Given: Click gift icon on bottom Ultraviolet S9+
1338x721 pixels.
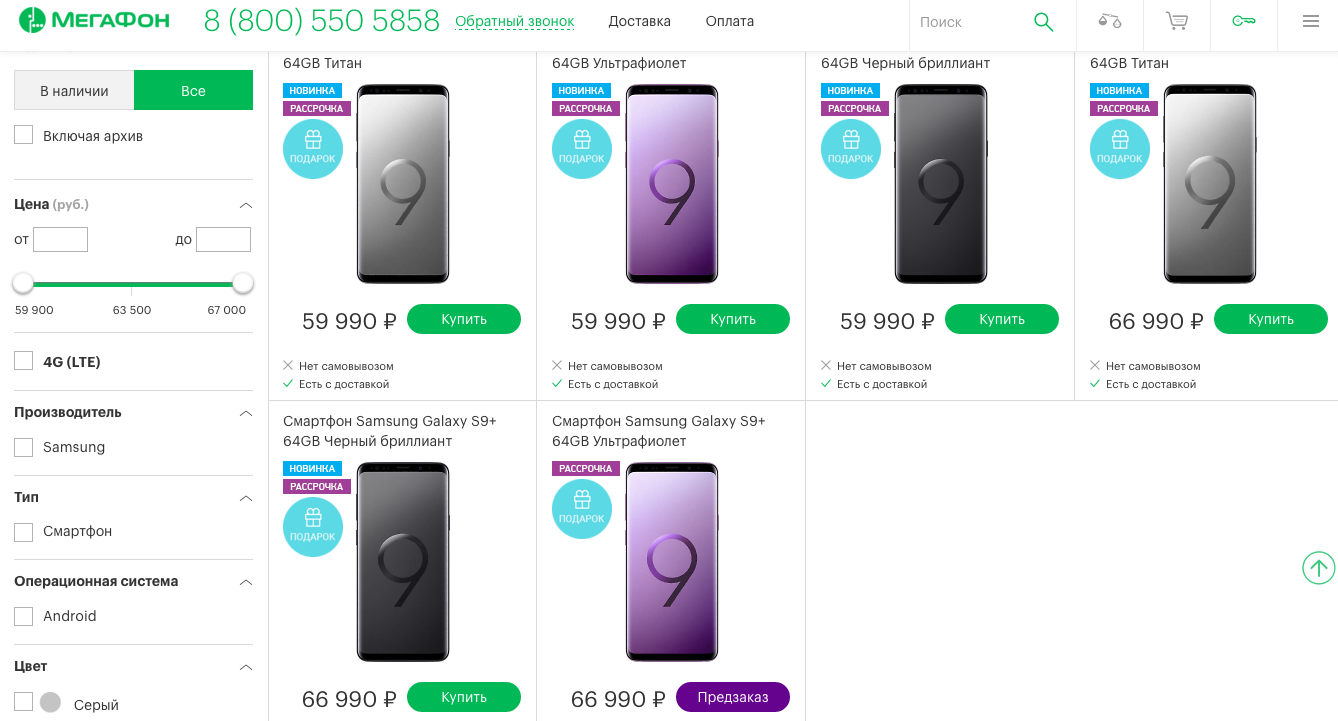Looking at the screenshot, I should 582,508.
